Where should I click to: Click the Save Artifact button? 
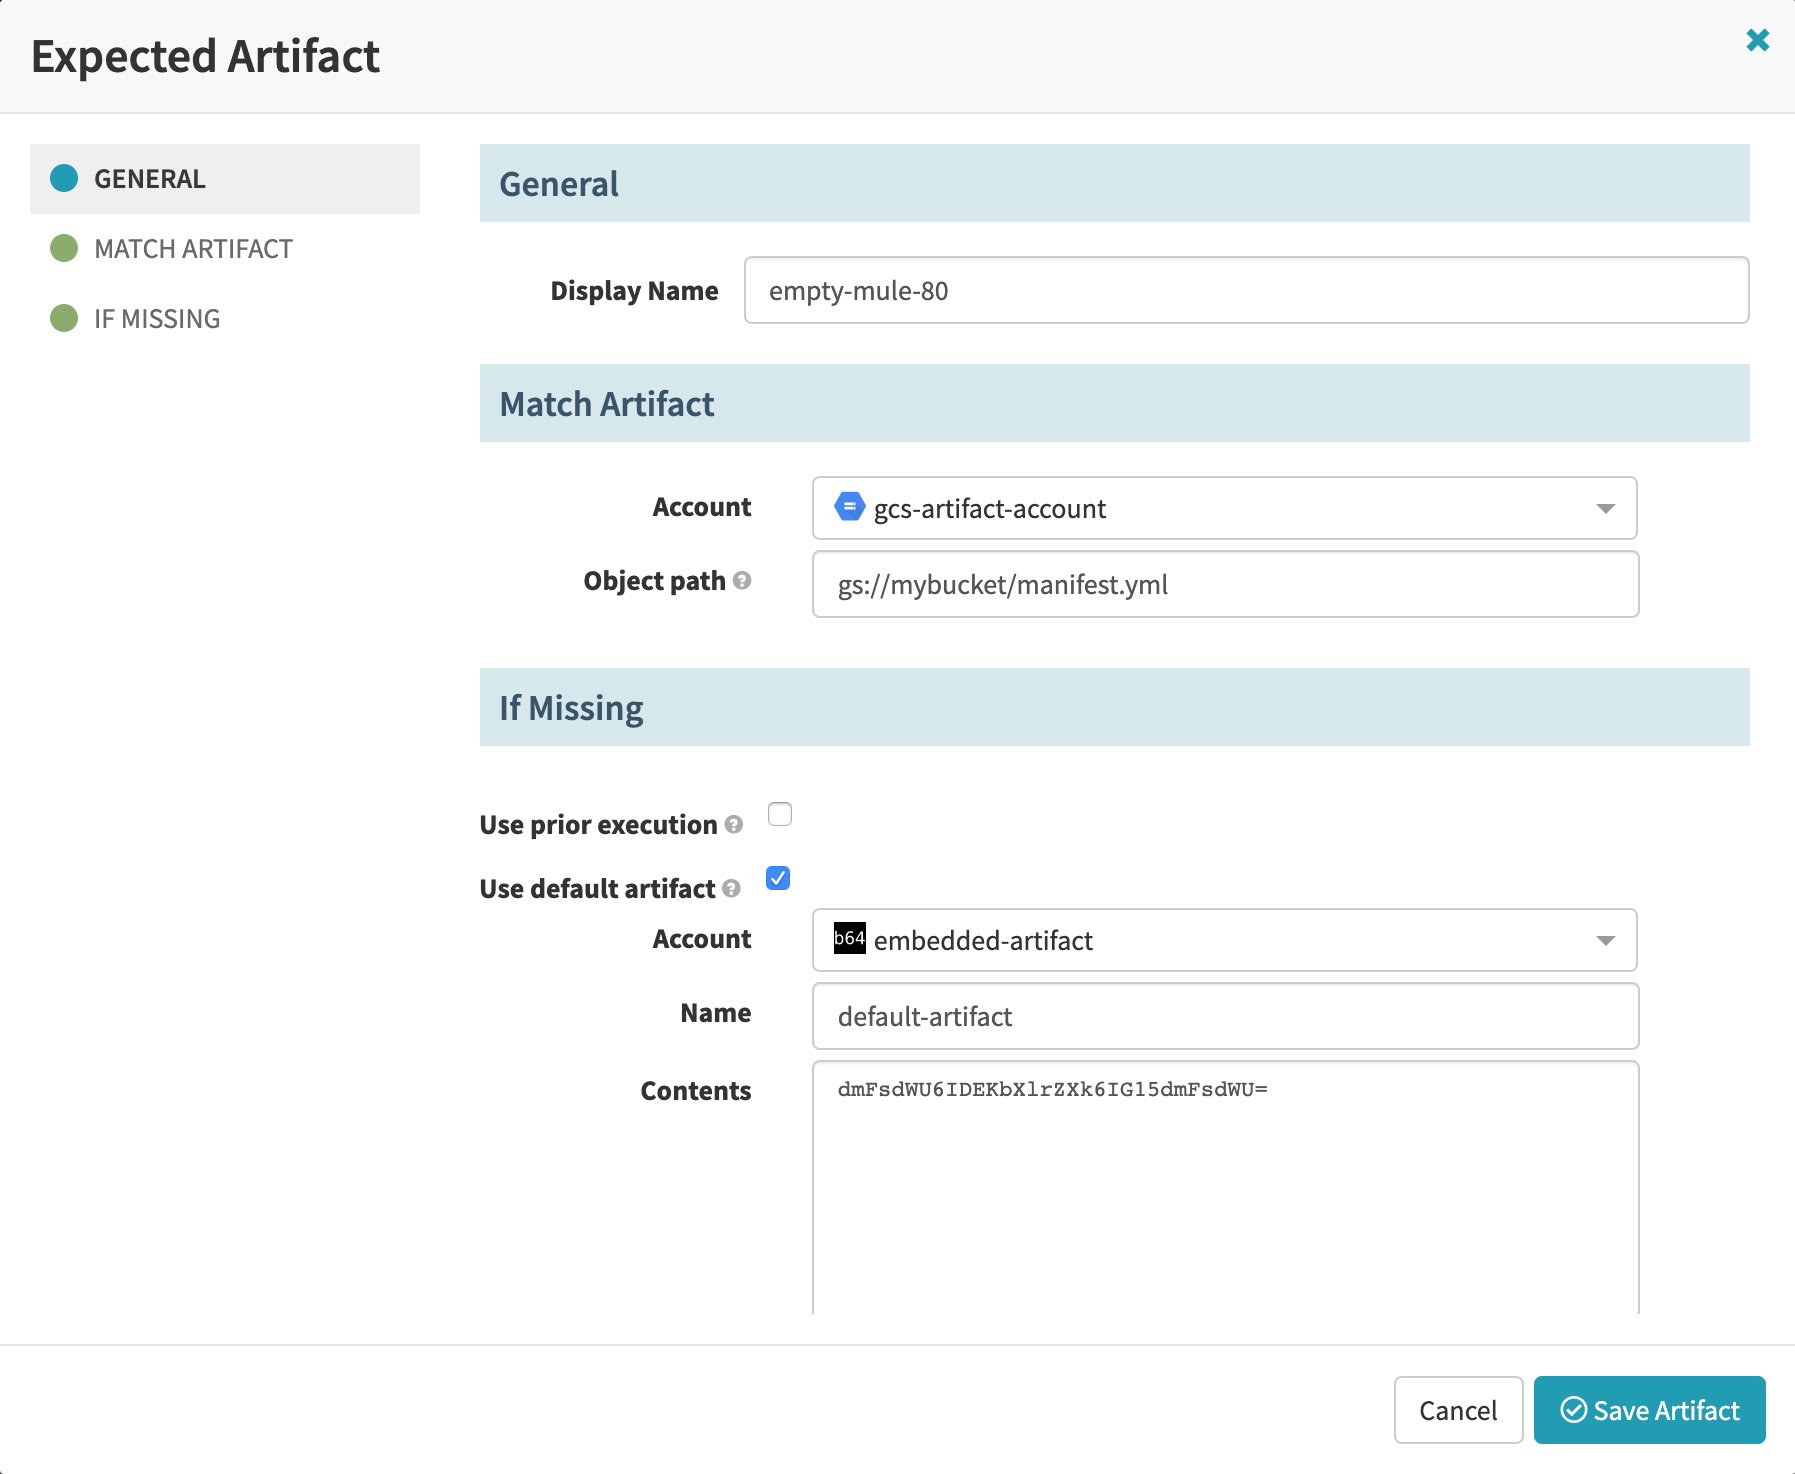click(x=1649, y=1410)
